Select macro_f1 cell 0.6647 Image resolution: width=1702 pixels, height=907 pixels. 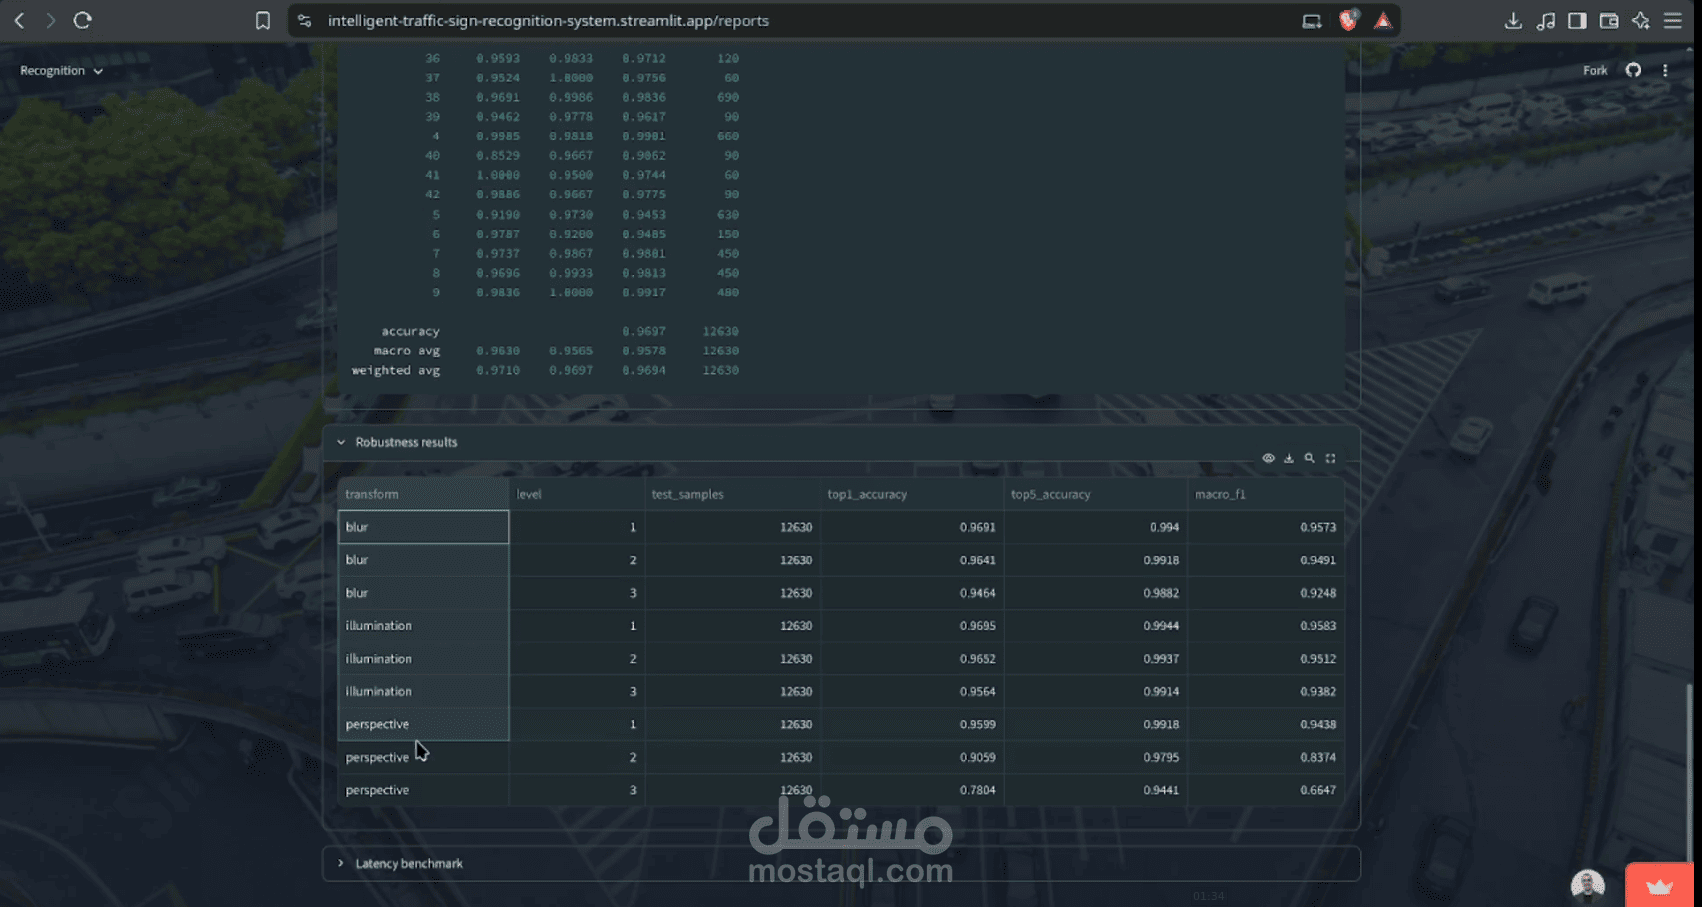pyautogui.click(x=1265, y=790)
